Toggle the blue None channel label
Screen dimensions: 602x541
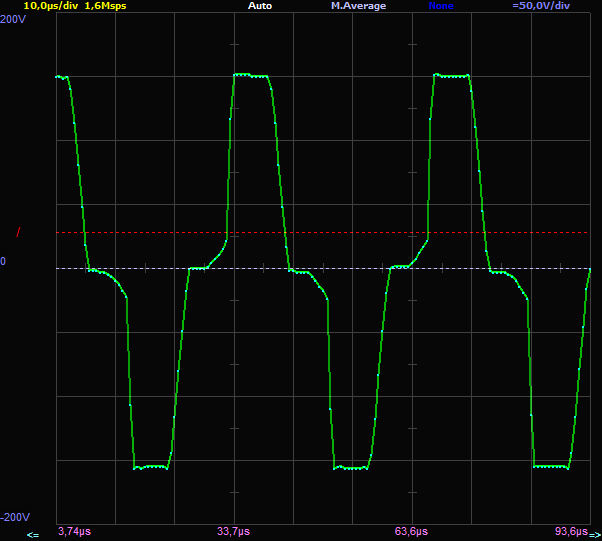point(442,6)
